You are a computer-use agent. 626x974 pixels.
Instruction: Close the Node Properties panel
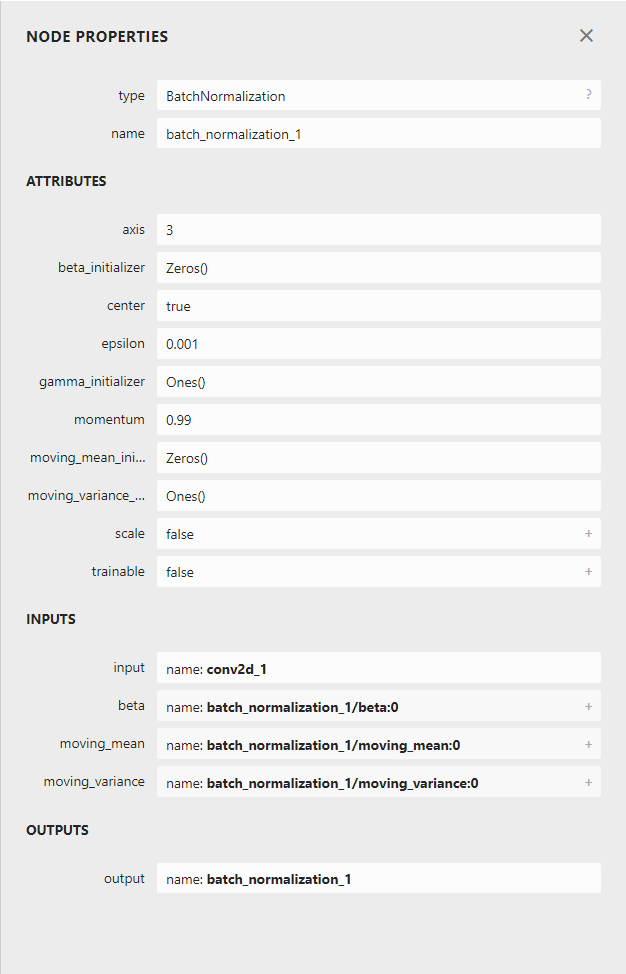[x=586, y=35]
